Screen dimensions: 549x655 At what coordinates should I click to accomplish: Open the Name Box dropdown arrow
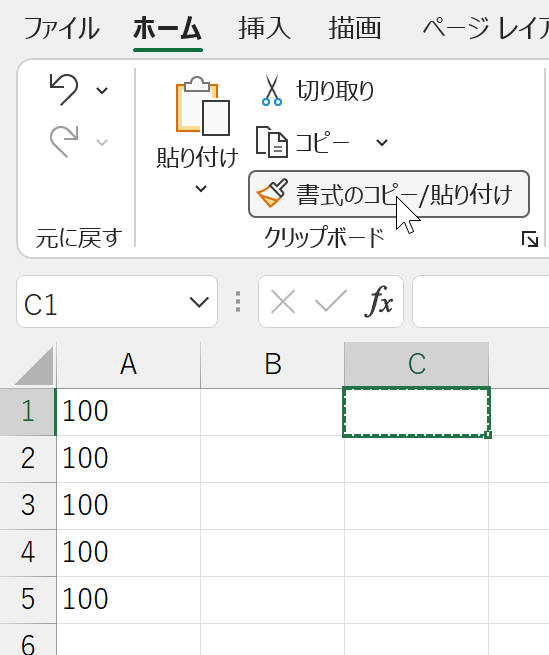[199, 302]
